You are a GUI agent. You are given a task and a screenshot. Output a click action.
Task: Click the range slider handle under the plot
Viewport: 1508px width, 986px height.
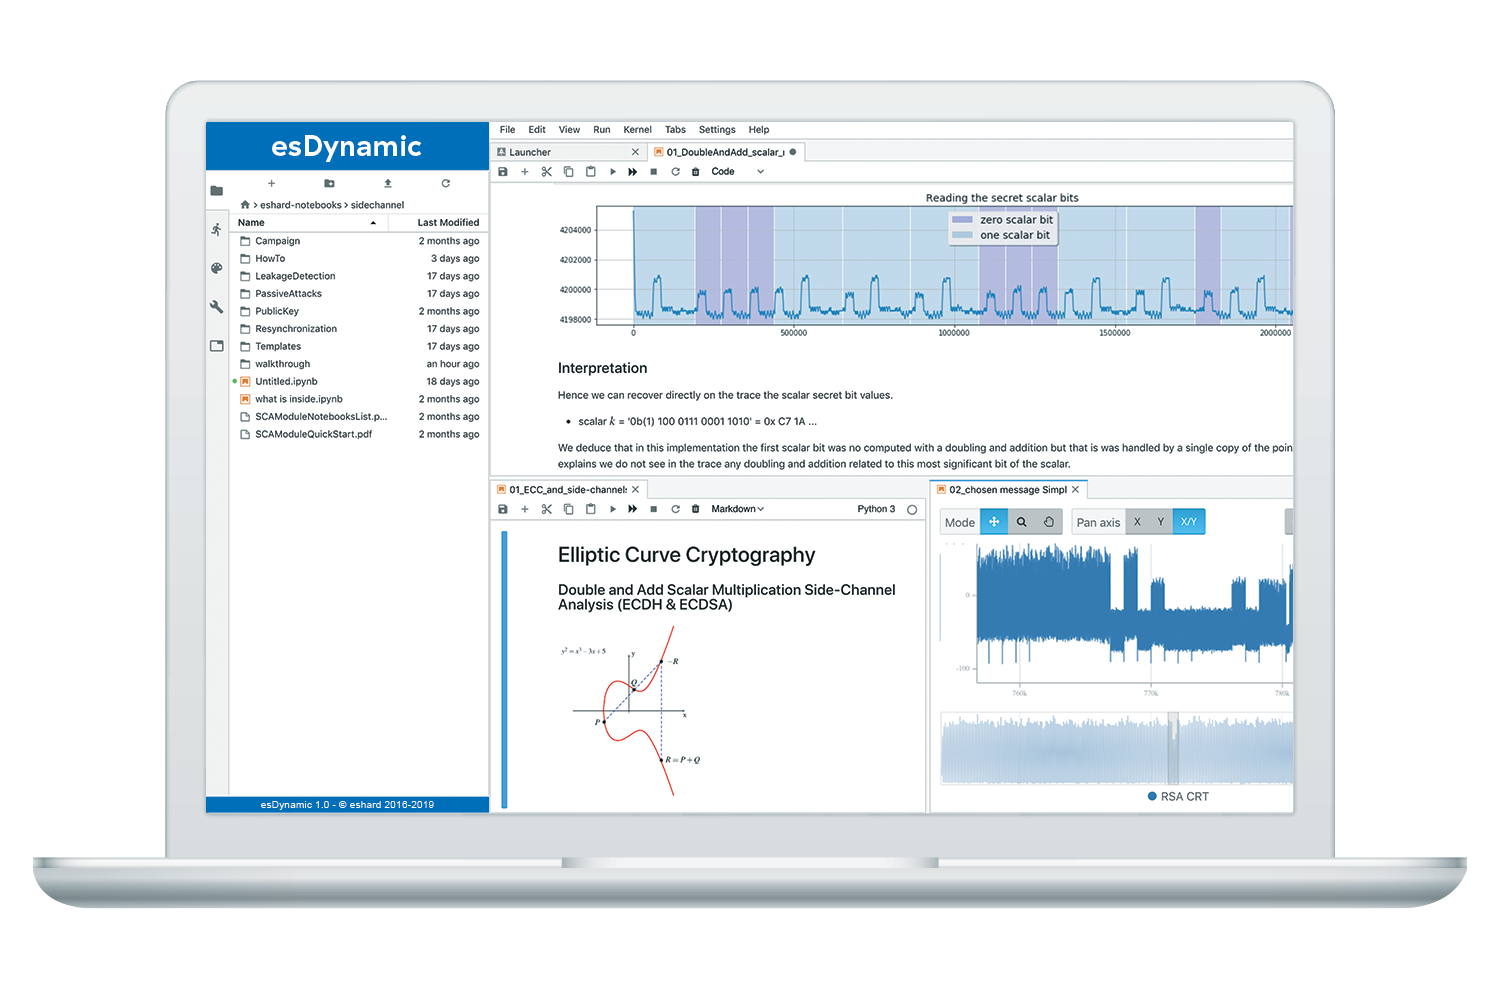(1173, 749)
